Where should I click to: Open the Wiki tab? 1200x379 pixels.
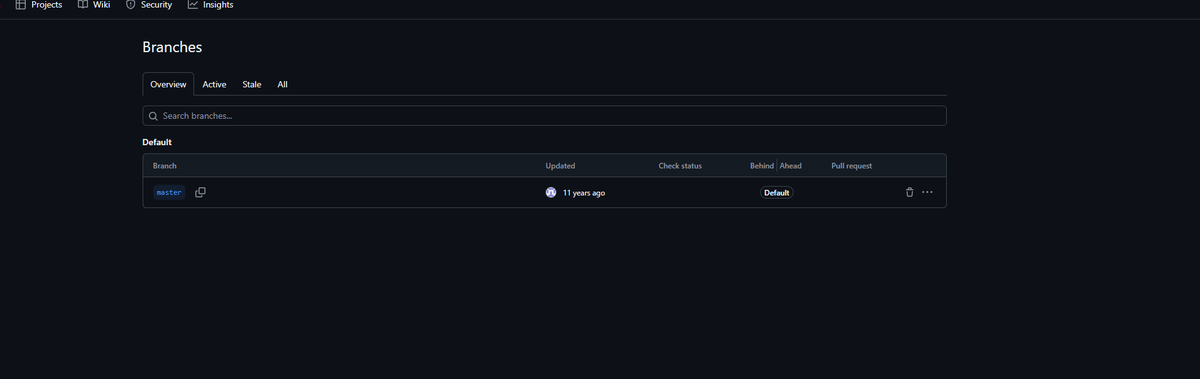[94, 5]
